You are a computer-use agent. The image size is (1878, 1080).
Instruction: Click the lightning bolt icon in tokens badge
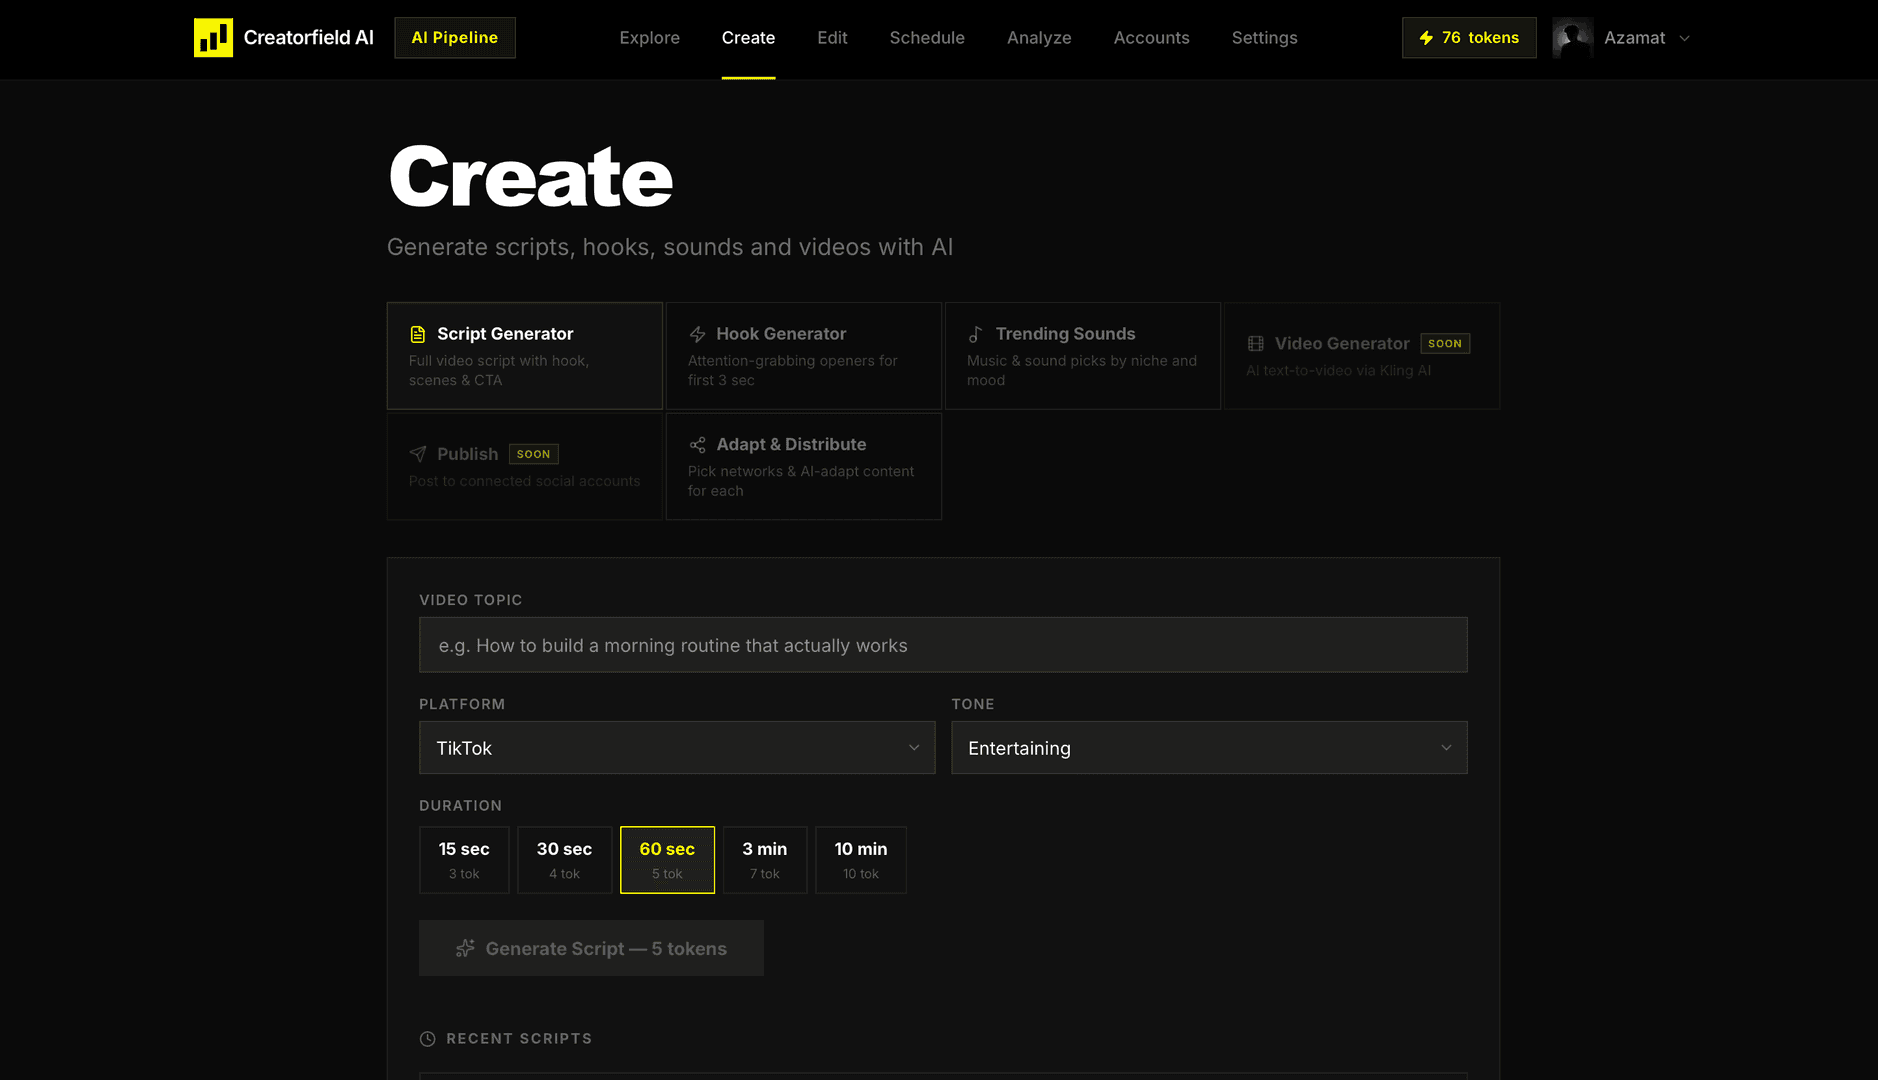(x=1426, y=38)
